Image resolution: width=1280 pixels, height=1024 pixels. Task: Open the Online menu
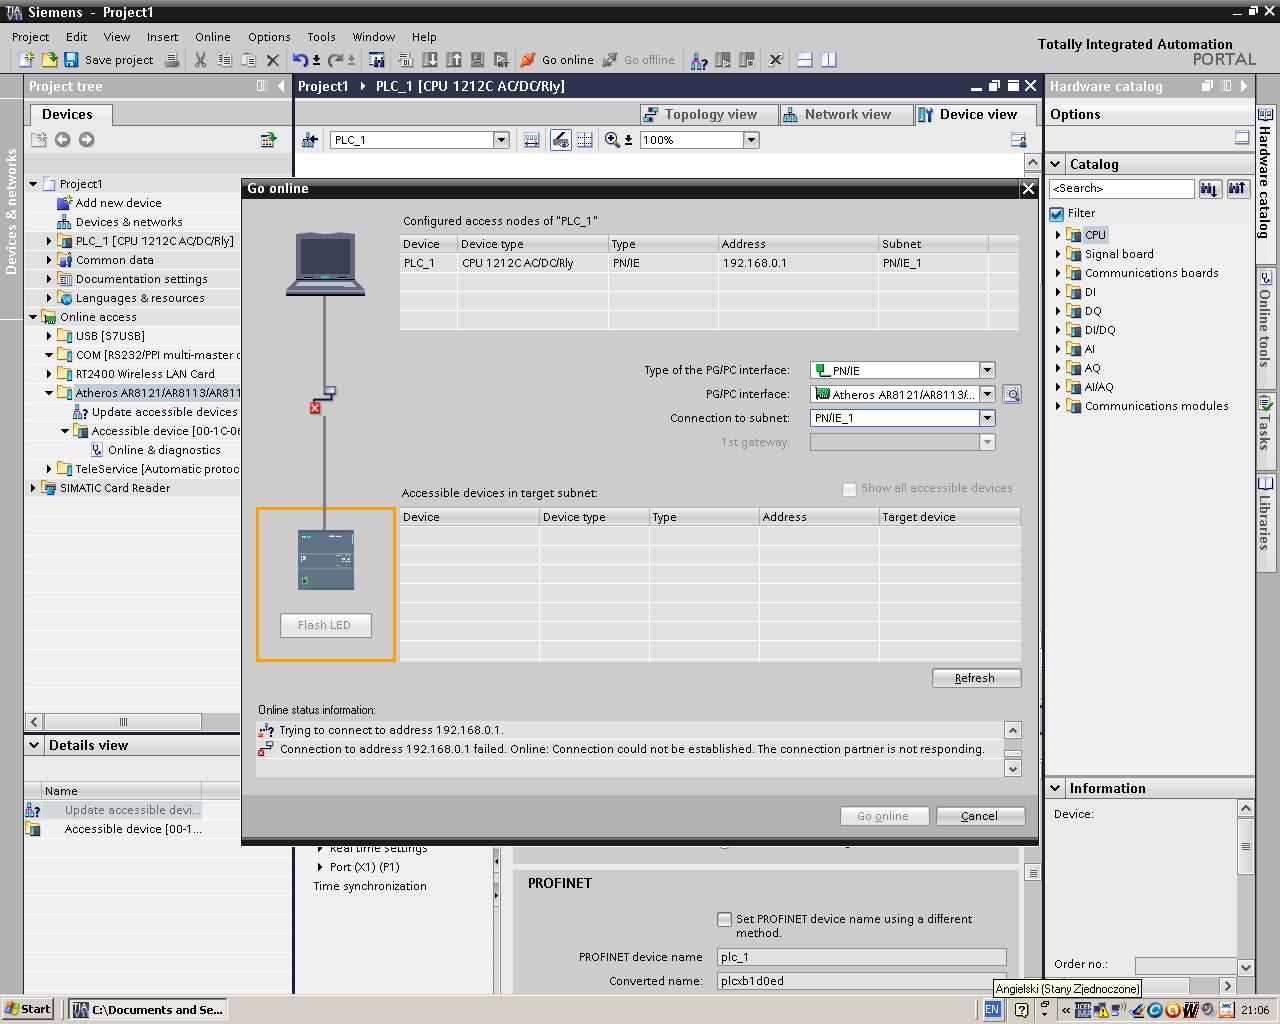pyautogui.click(x=212, y=37)
